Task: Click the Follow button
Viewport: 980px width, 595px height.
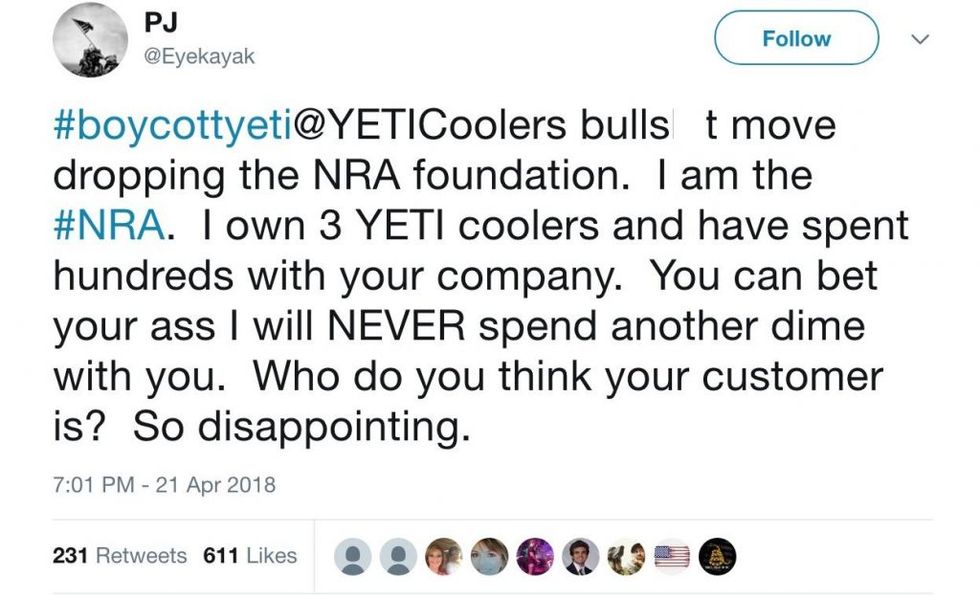Action: pyautogui.click(x=796, y=39)
